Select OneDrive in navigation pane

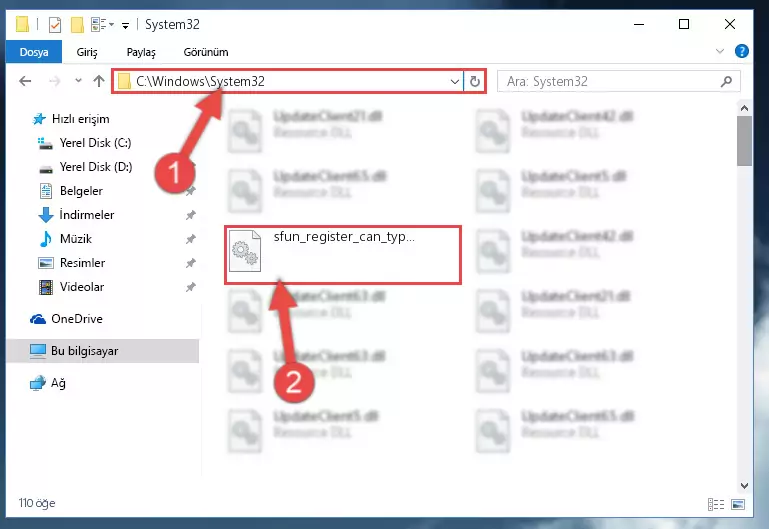tap(77, 319)
